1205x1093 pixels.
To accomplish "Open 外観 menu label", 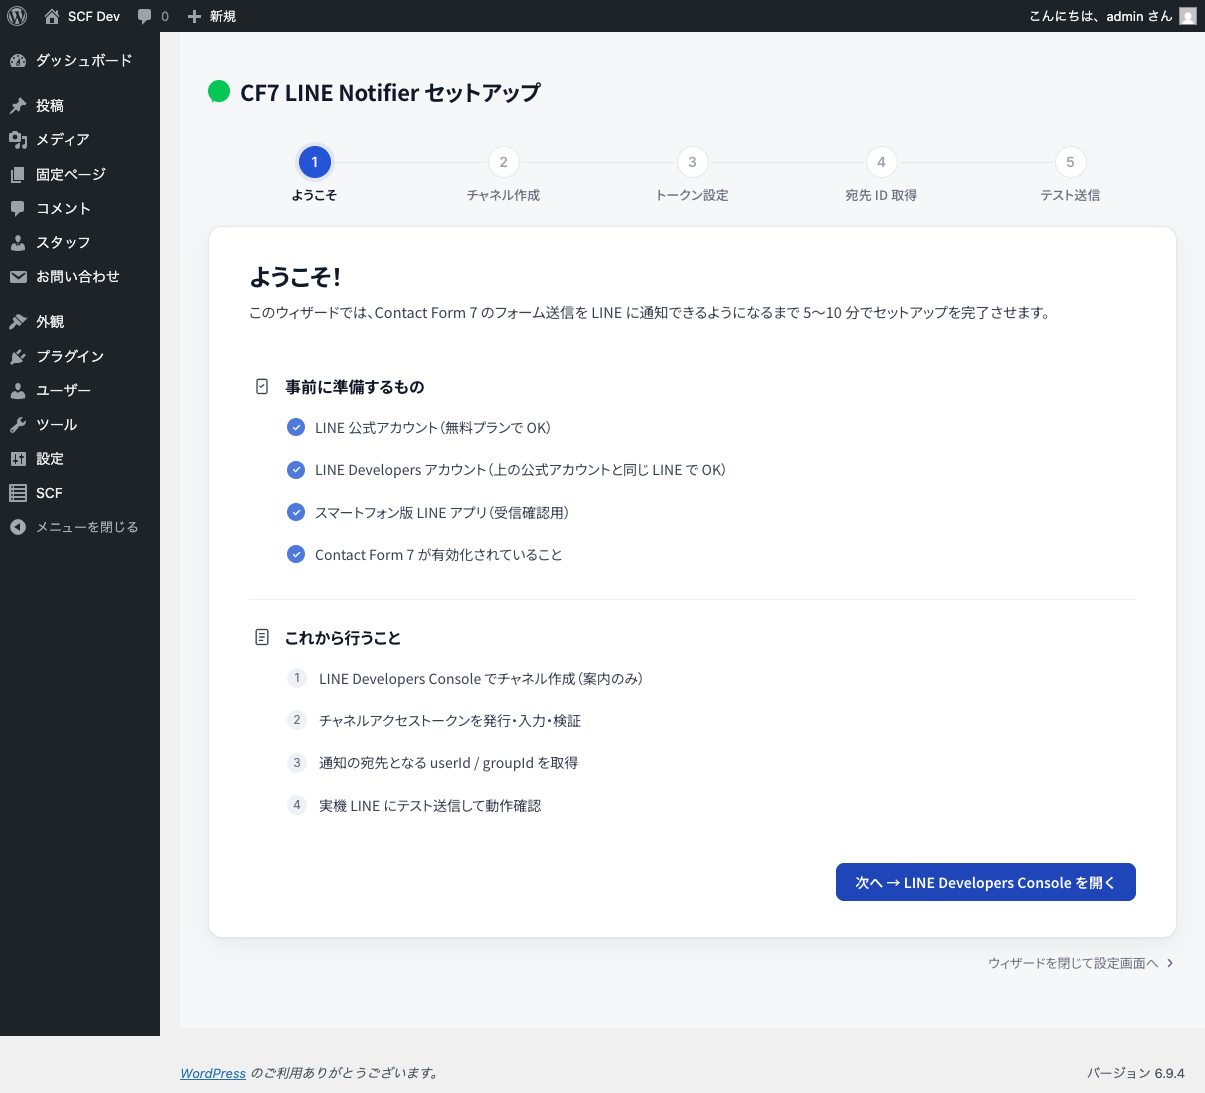I will (x=50, y=322).
